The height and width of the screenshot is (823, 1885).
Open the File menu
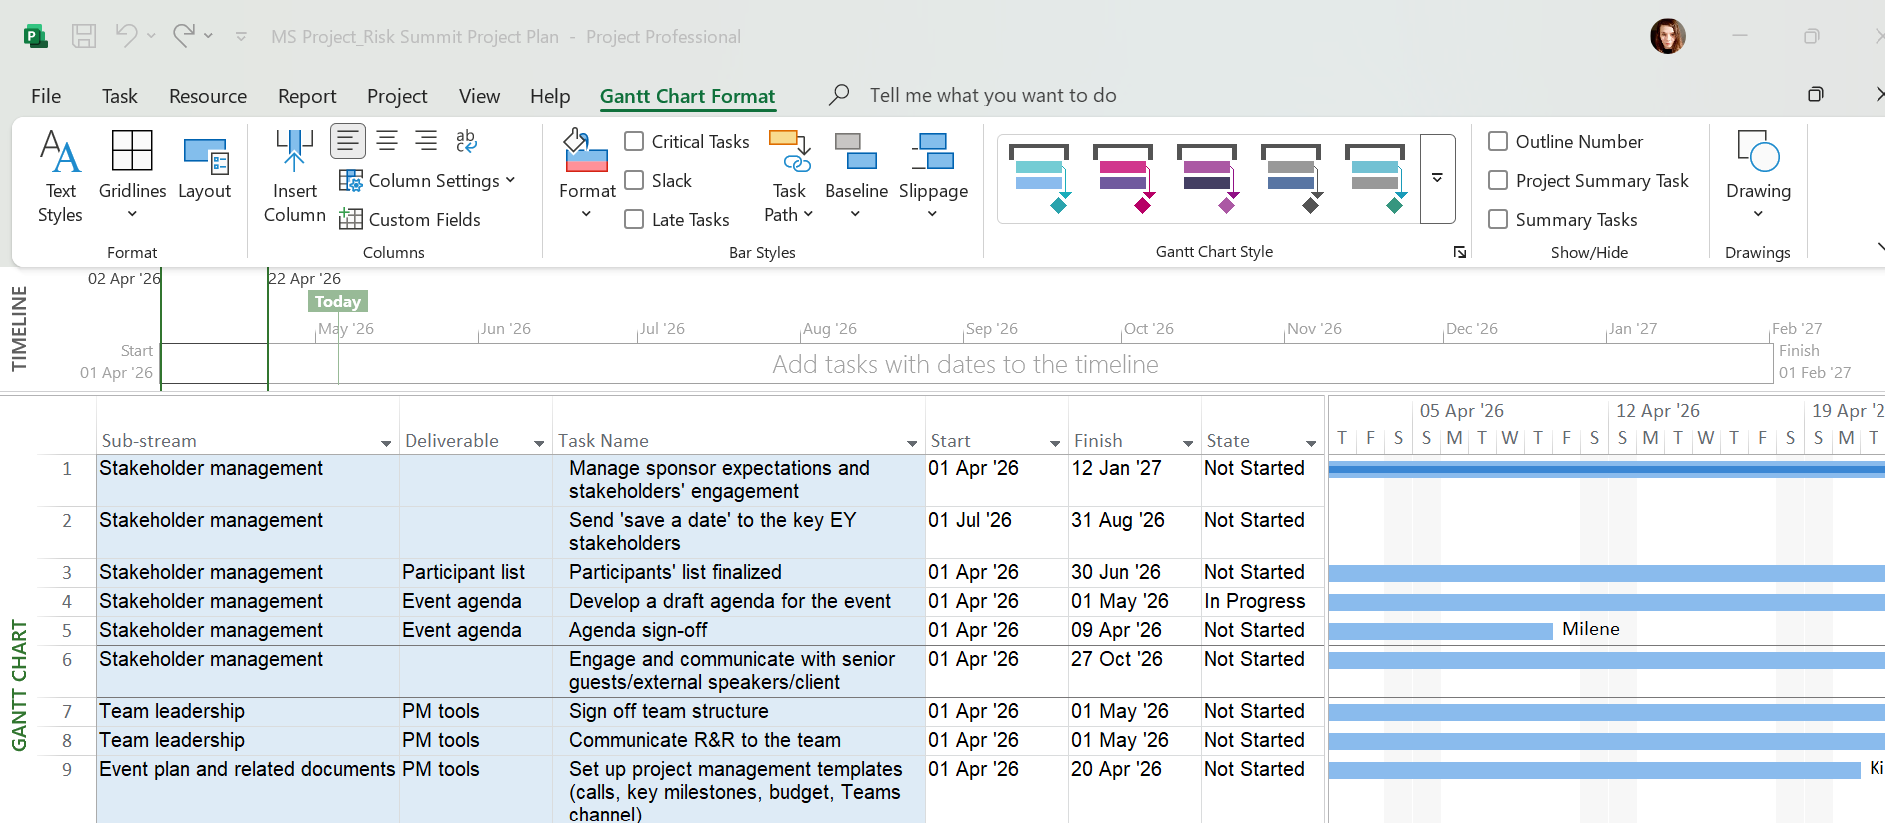click(x=46, y=96)
